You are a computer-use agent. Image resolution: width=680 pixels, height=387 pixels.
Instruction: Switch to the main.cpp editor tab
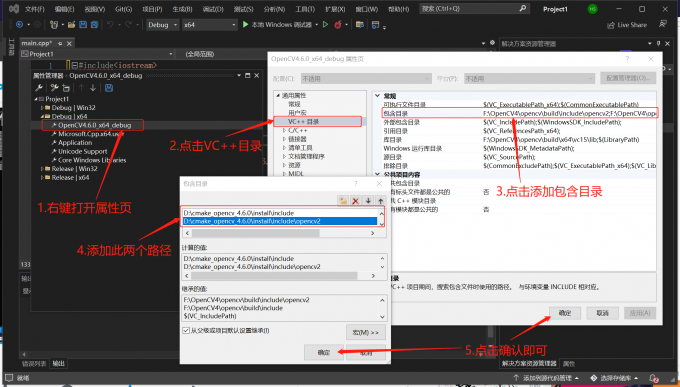[36, 43]
